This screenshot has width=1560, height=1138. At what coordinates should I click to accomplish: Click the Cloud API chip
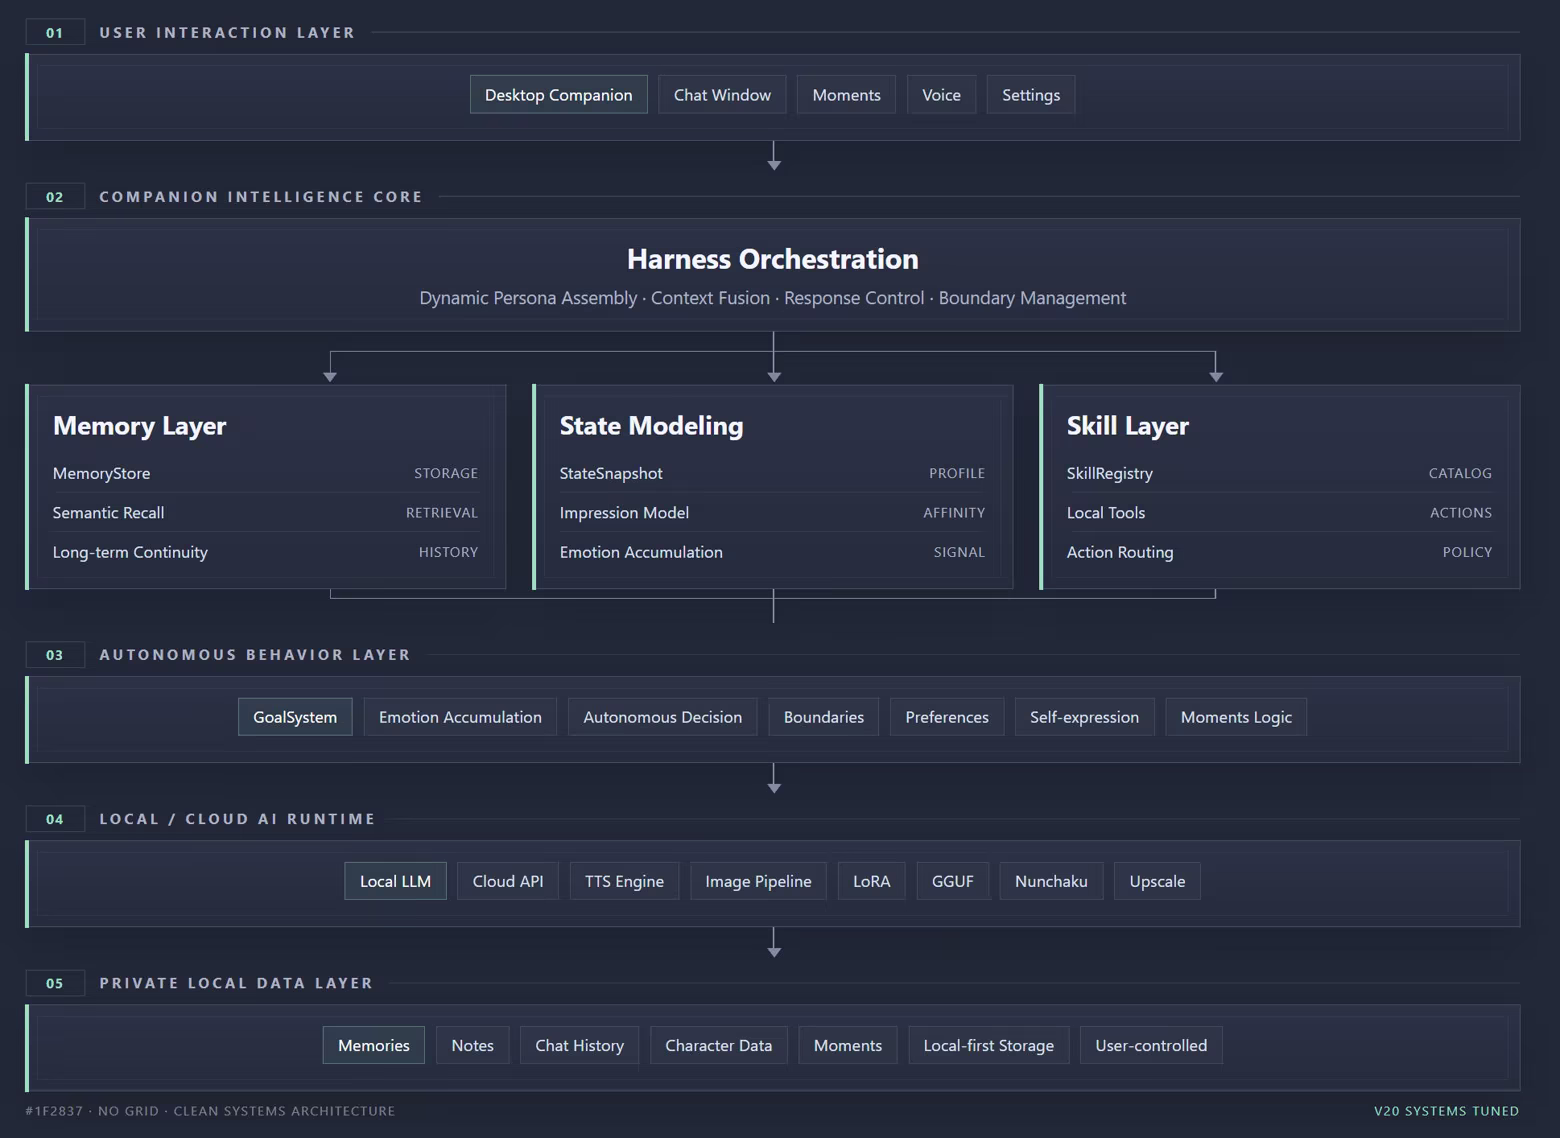[x=508, y=881]
